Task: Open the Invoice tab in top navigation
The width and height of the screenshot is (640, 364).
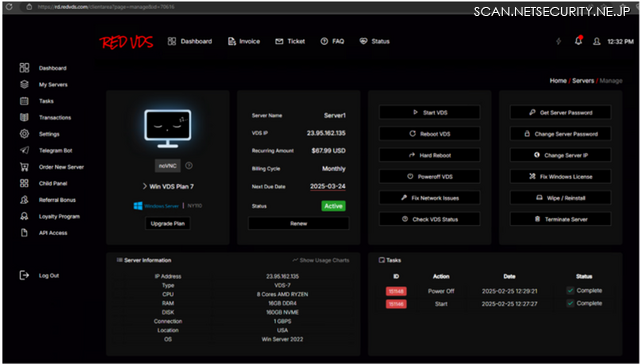Action: tap(244, 42)
